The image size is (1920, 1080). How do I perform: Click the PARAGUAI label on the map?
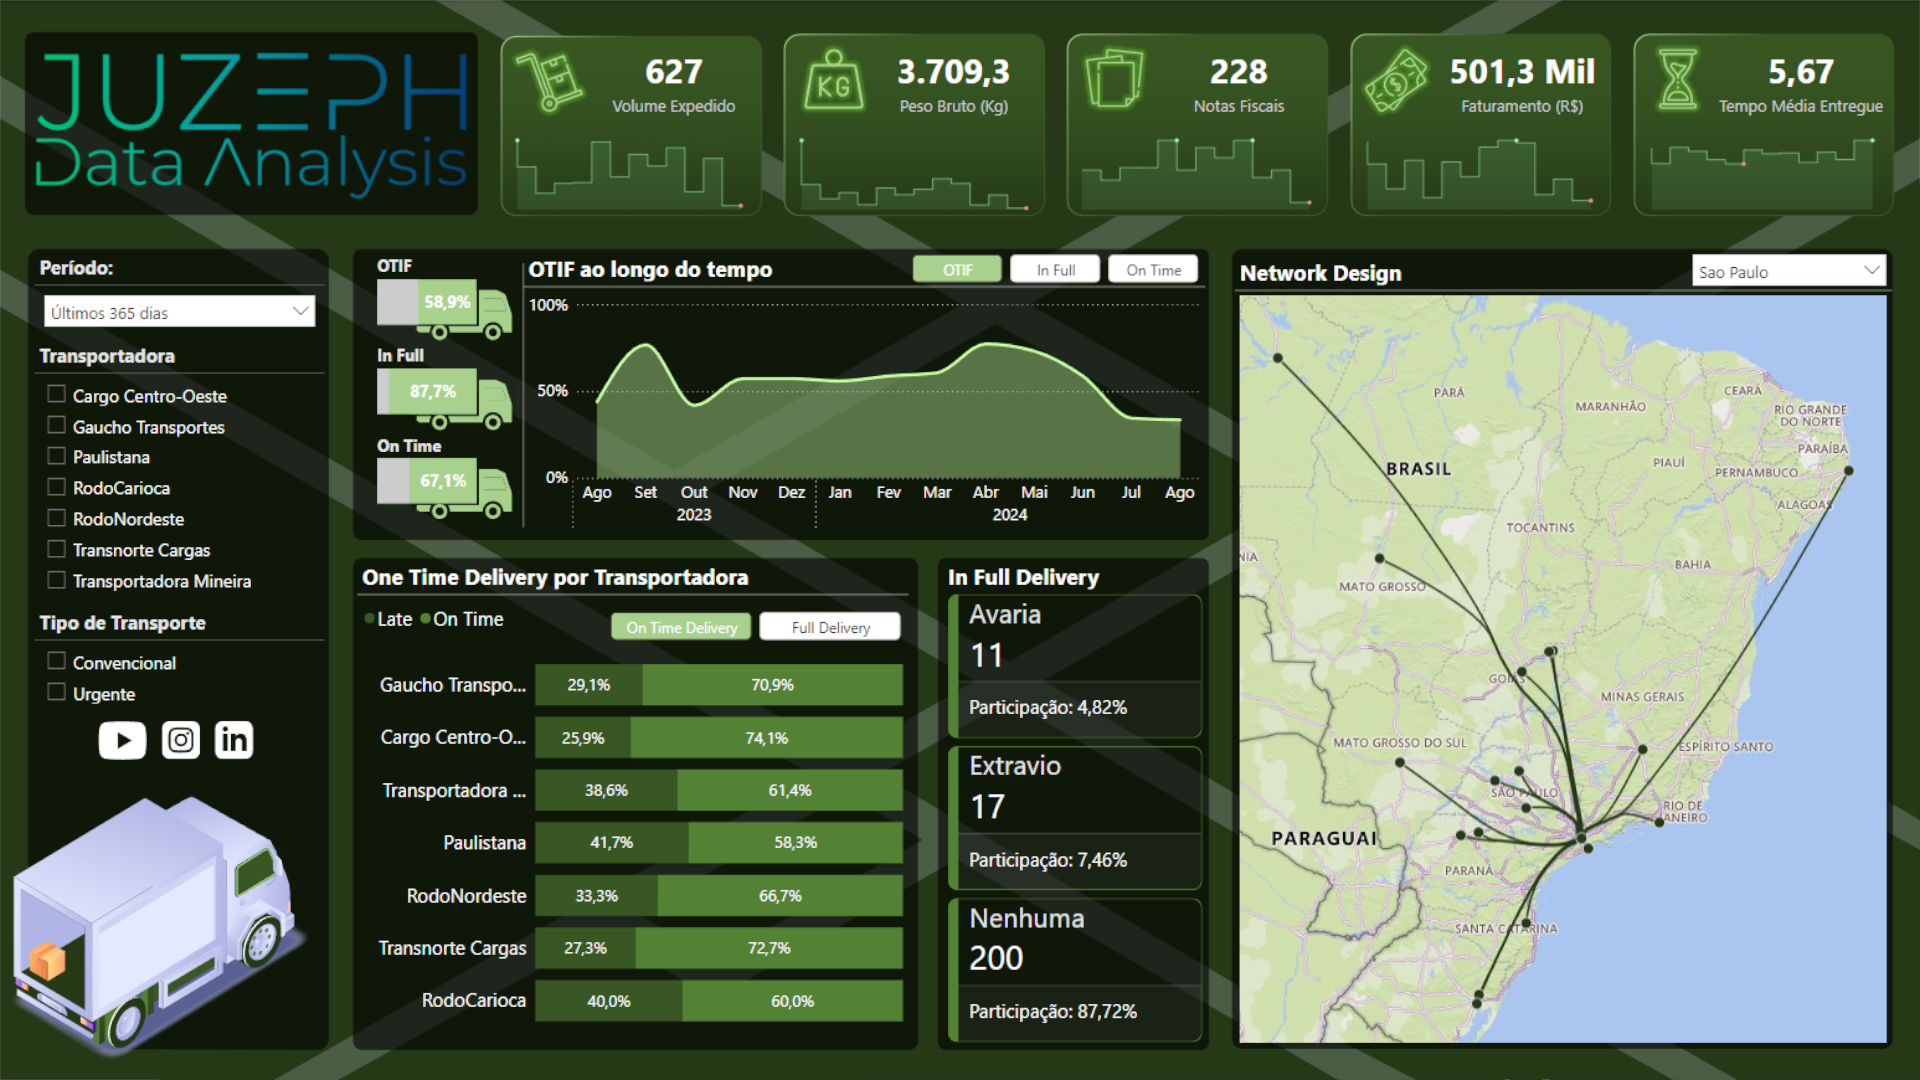tap(1324, 838)
